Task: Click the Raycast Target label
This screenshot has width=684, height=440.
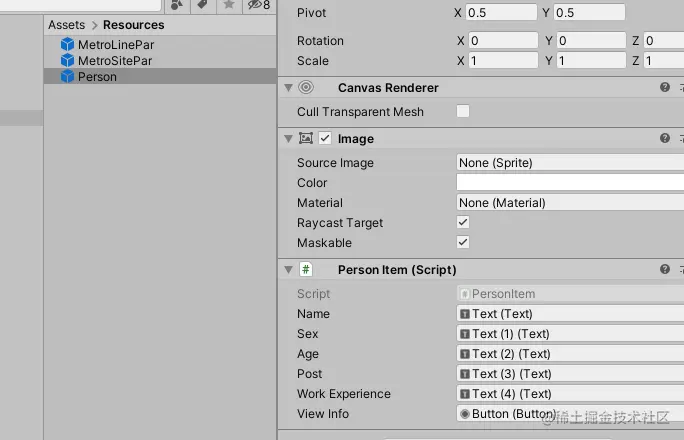Action: [x=340, y=223]
